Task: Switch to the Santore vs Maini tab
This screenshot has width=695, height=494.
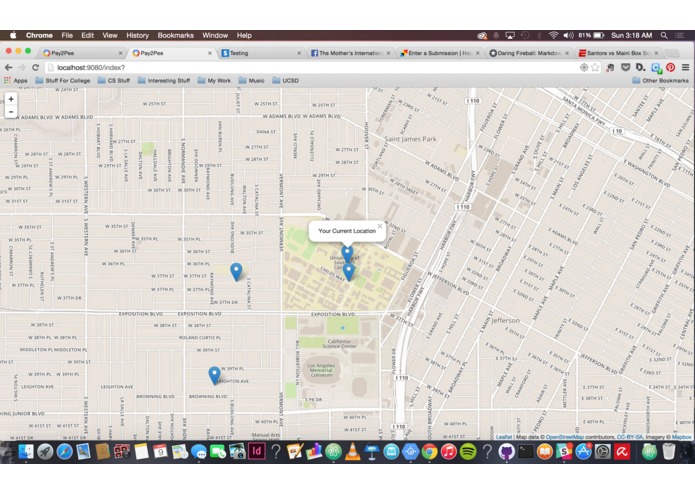Action: click(x=618, y=53)
